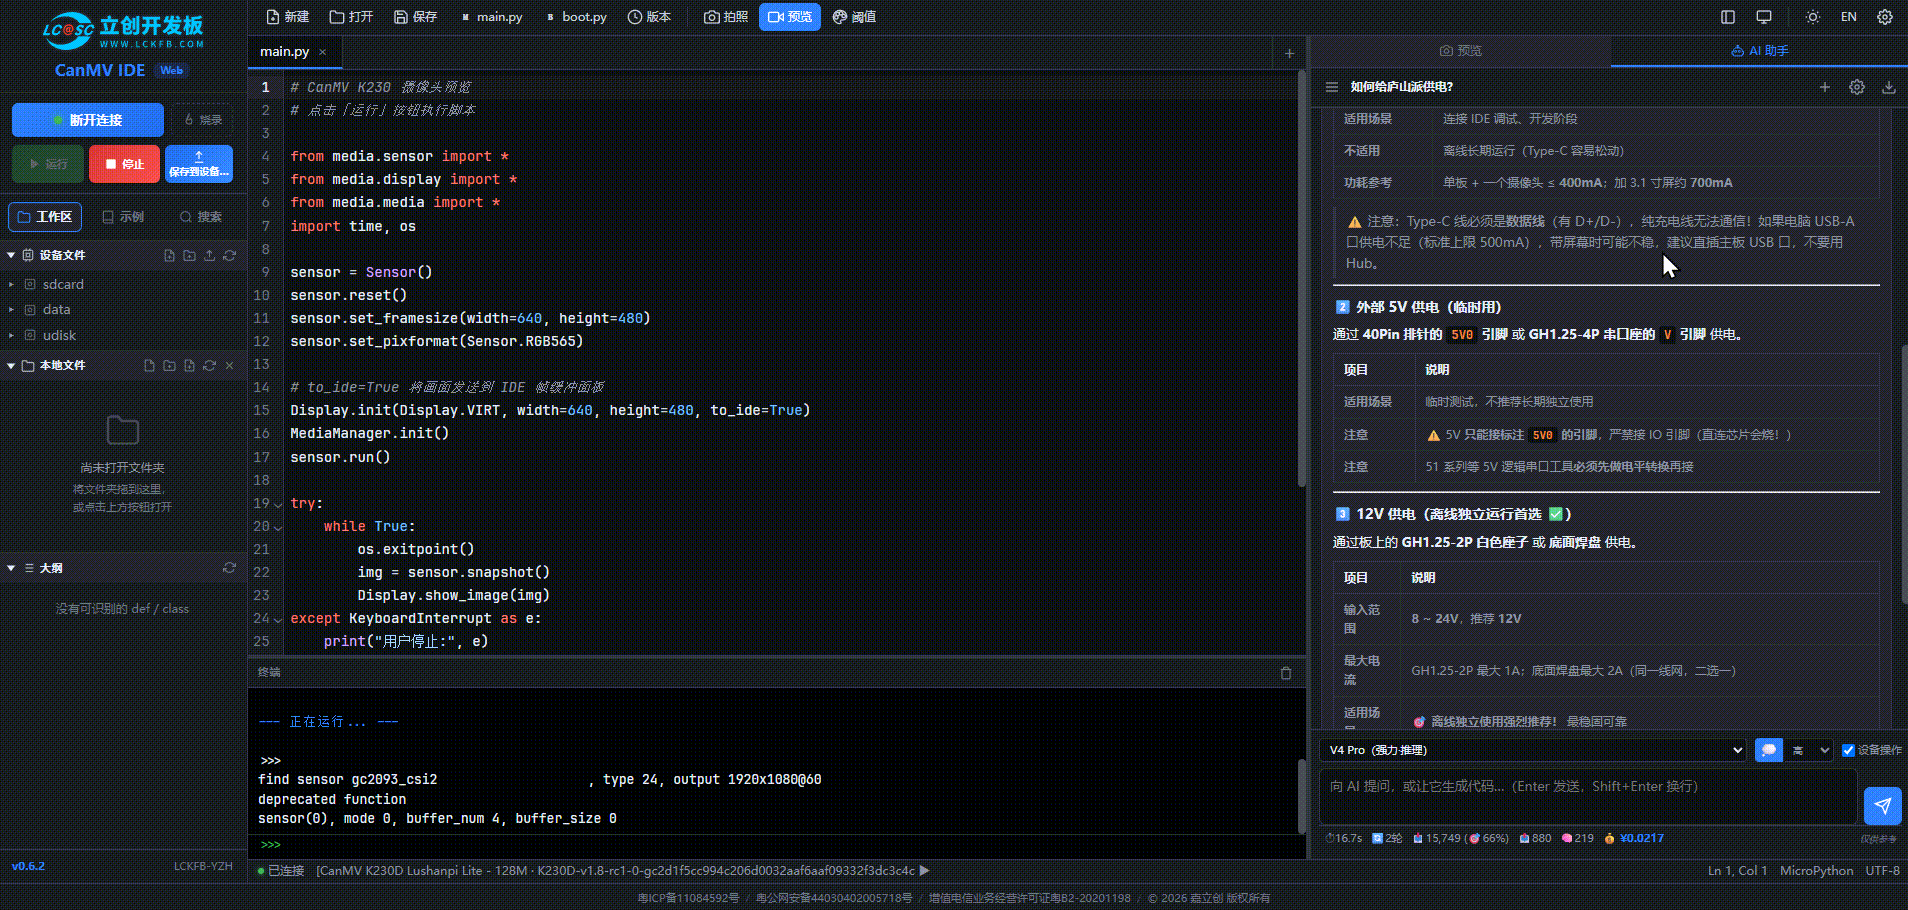Uncheck the 设备操作 checkbox
This screenshot has height=910, width=1908.
pyautogui.click(x=1848, y=750)
